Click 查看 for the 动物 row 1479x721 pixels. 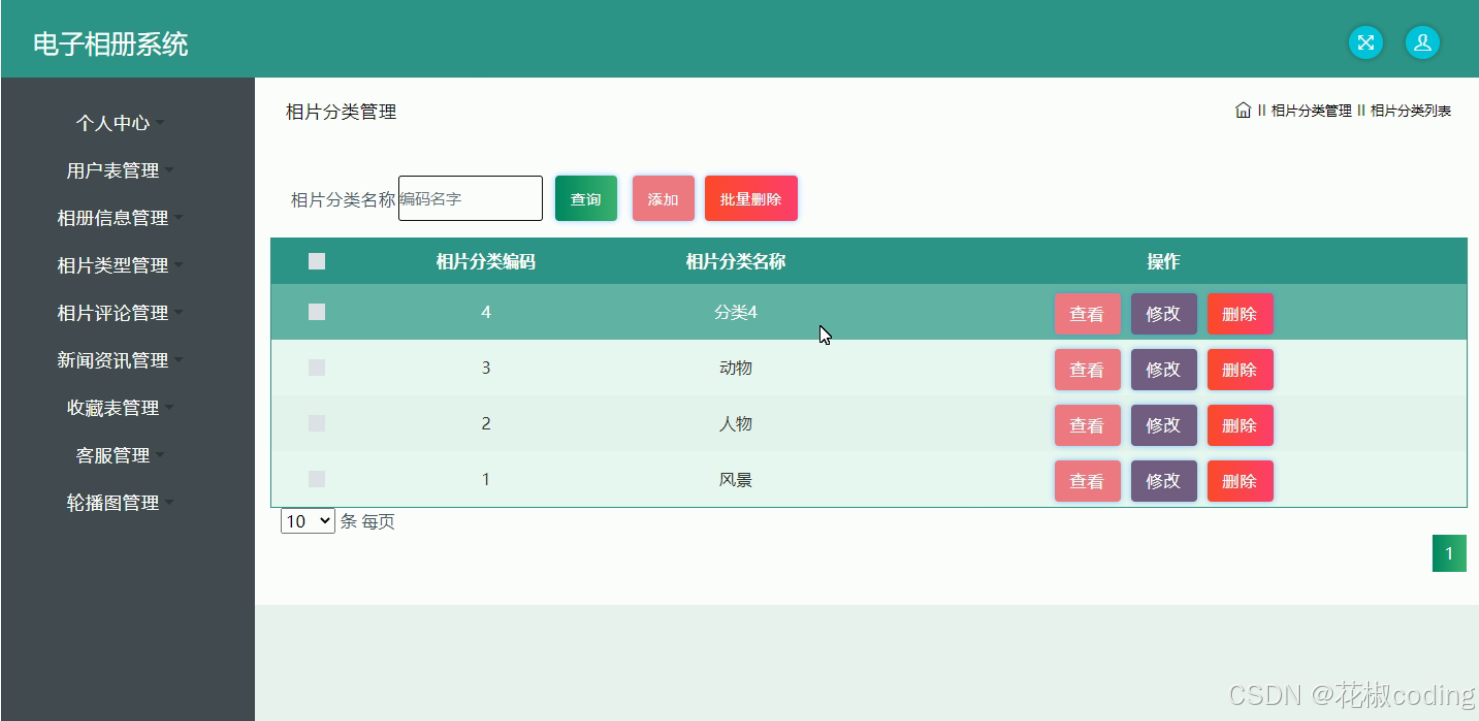pos(1087,370)
